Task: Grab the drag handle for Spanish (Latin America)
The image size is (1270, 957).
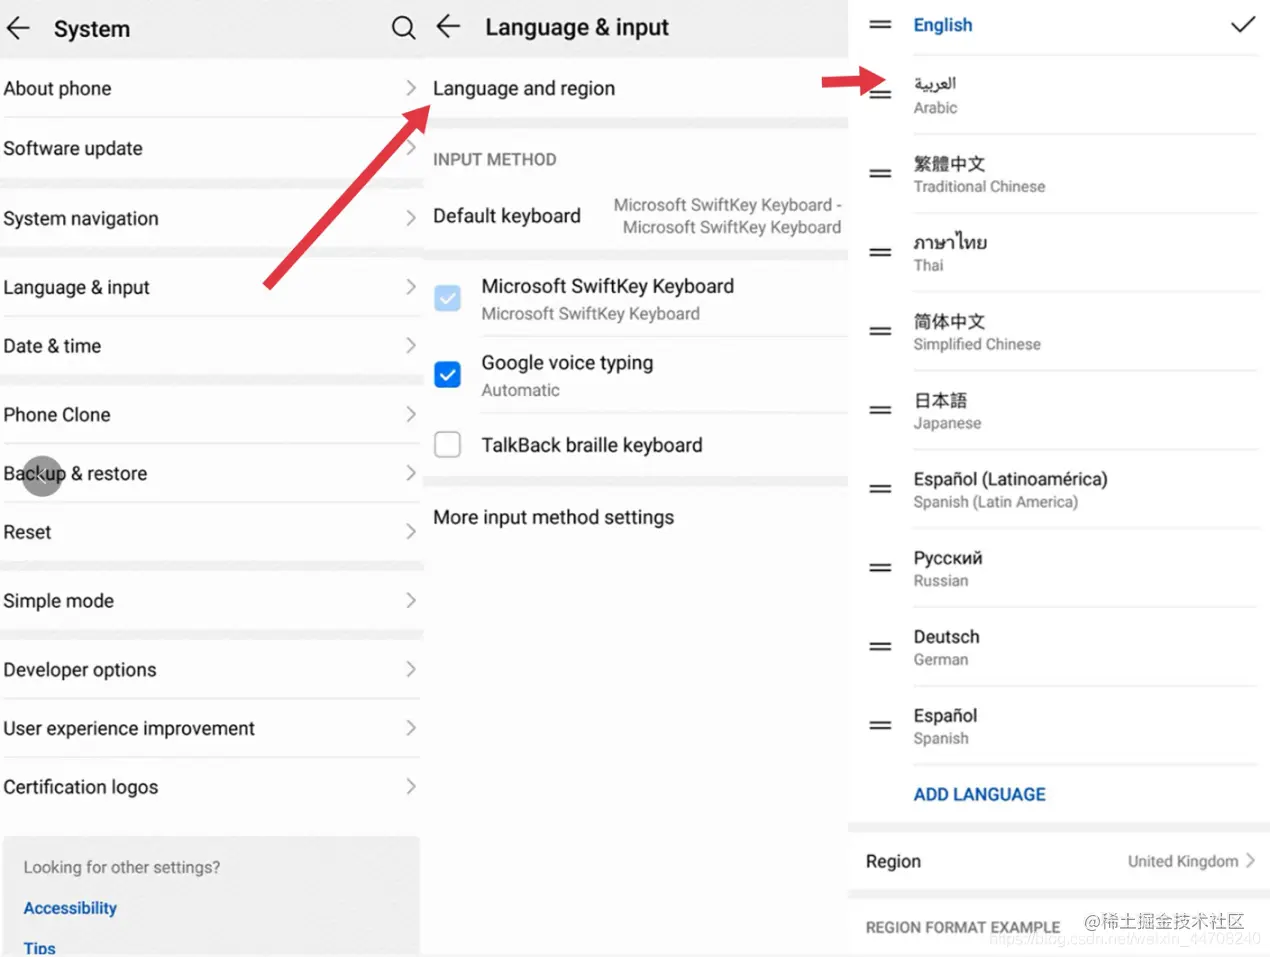Action: [x=880, y=489]
